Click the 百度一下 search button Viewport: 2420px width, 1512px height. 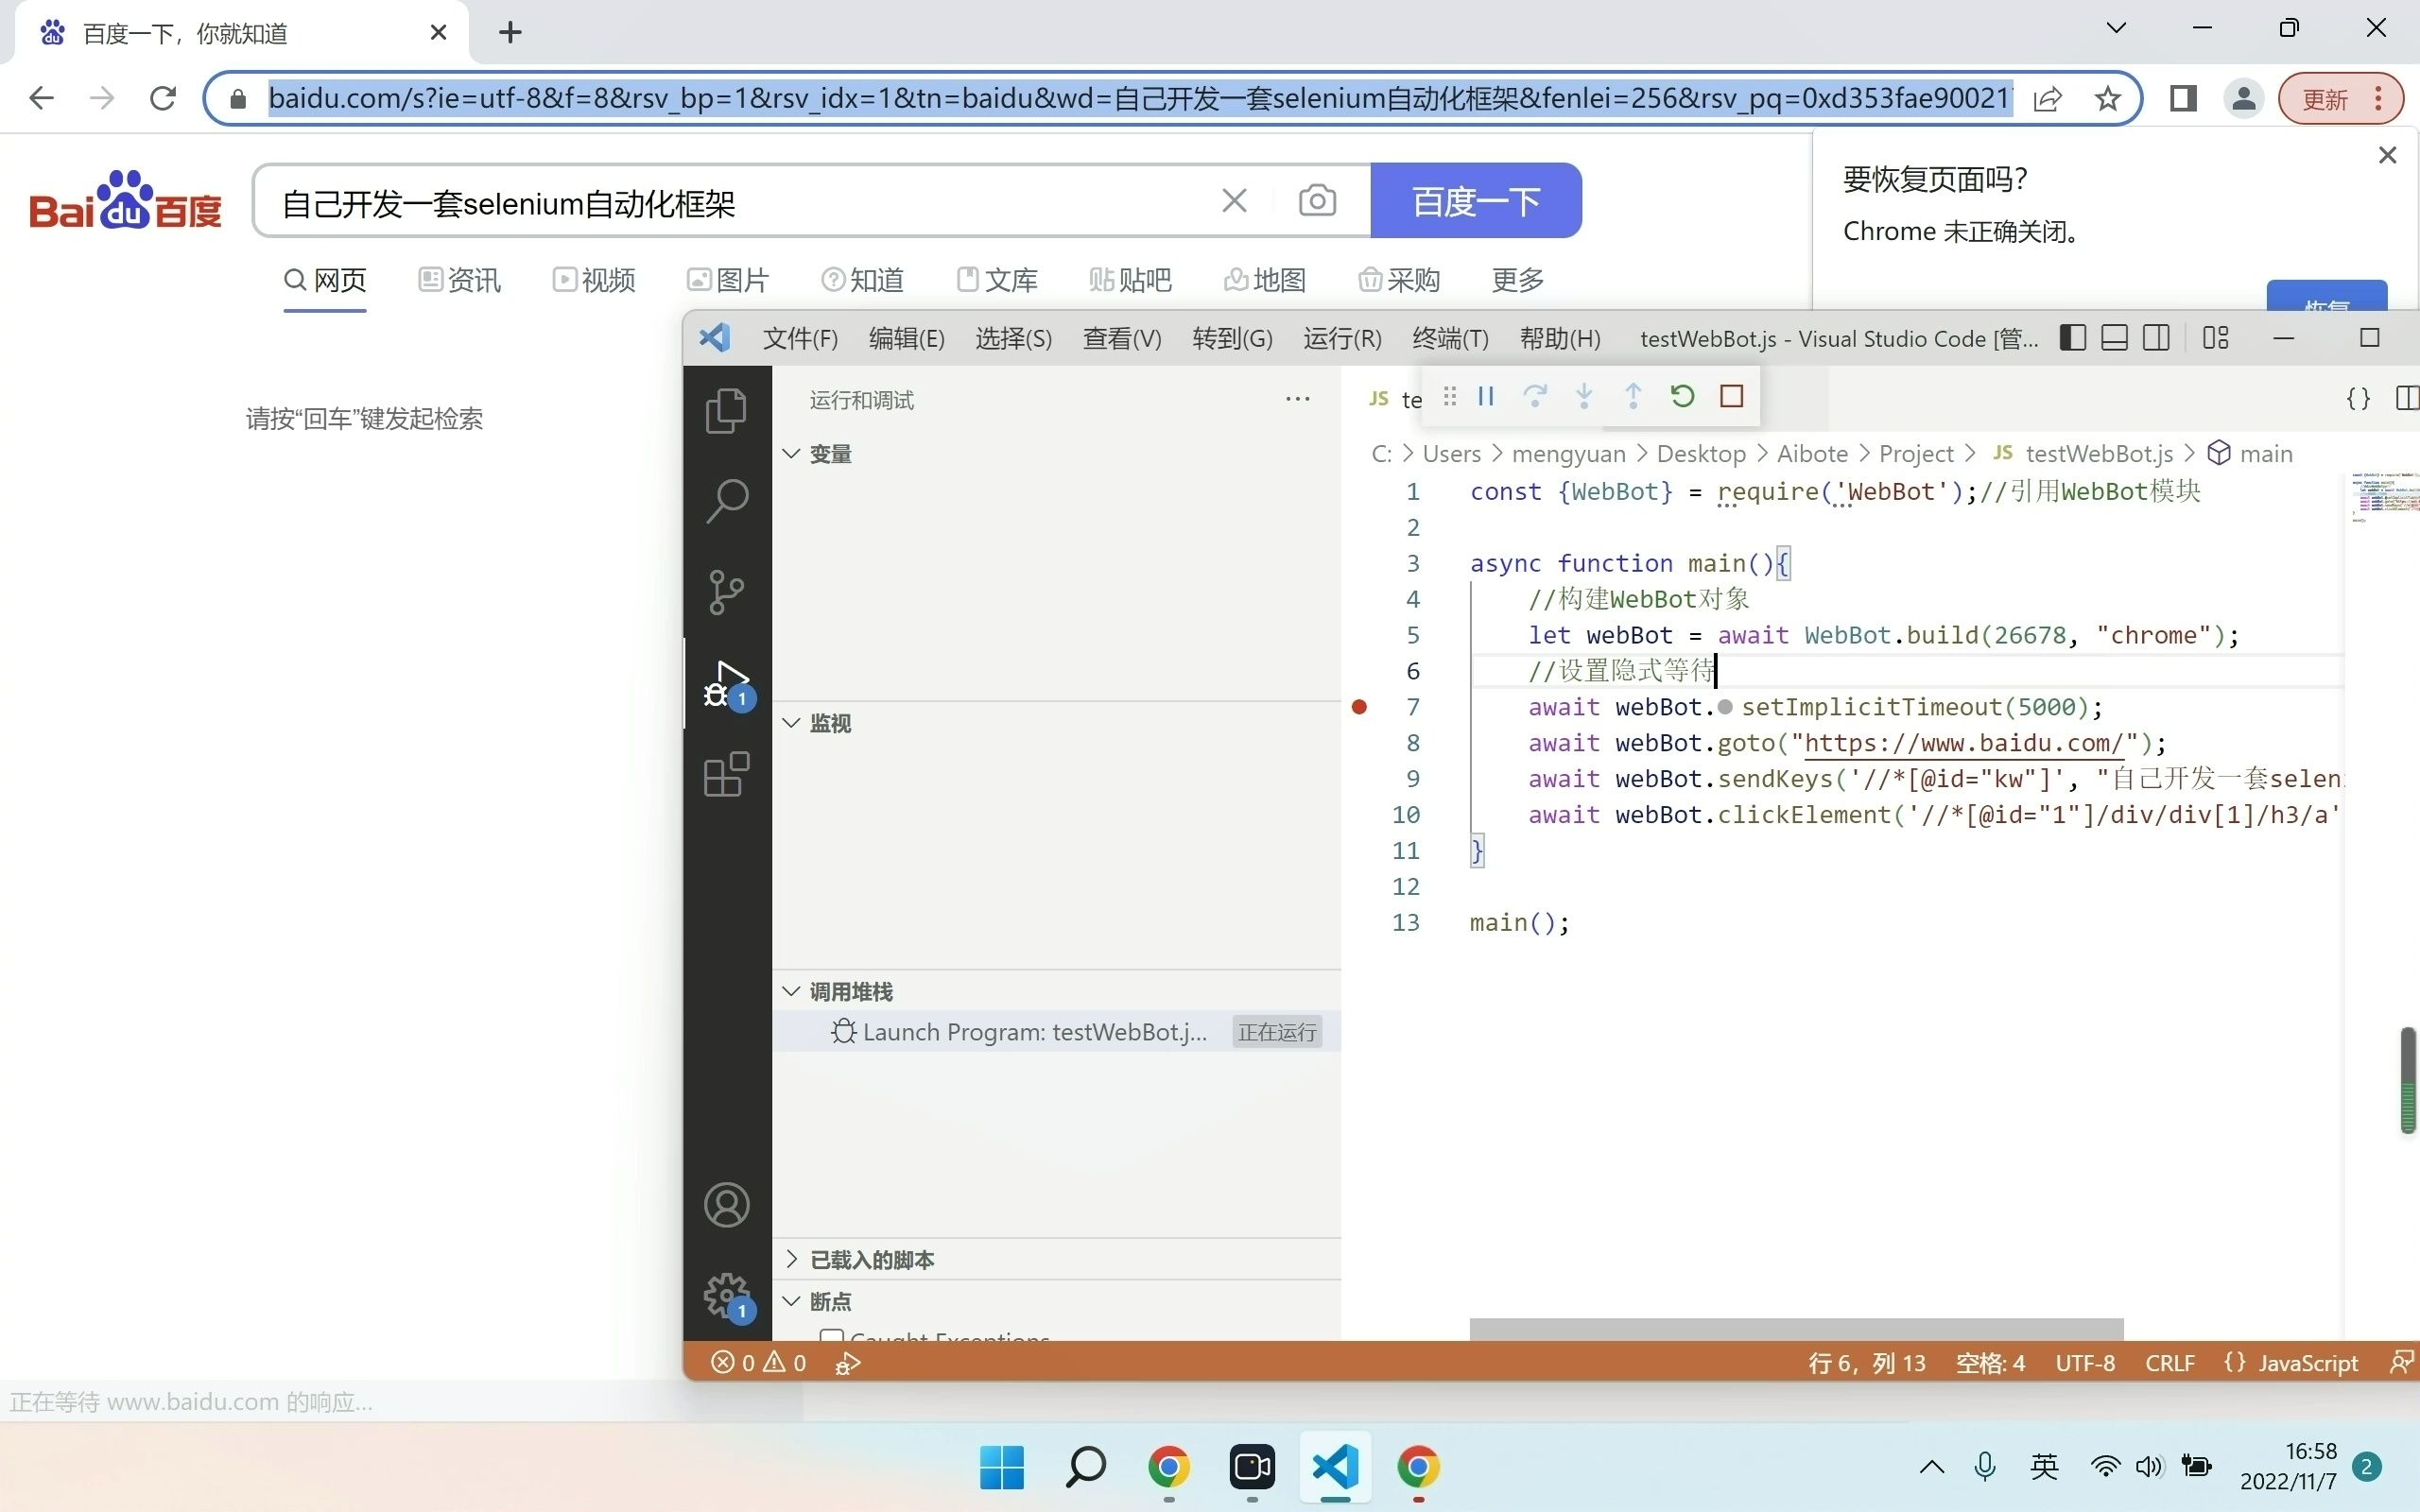coord(1476,201)
